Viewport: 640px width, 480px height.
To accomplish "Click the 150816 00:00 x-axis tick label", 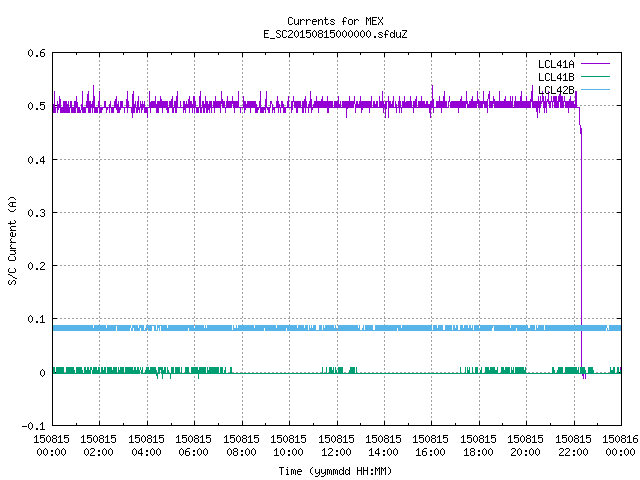I will click(x=620, y=445).
